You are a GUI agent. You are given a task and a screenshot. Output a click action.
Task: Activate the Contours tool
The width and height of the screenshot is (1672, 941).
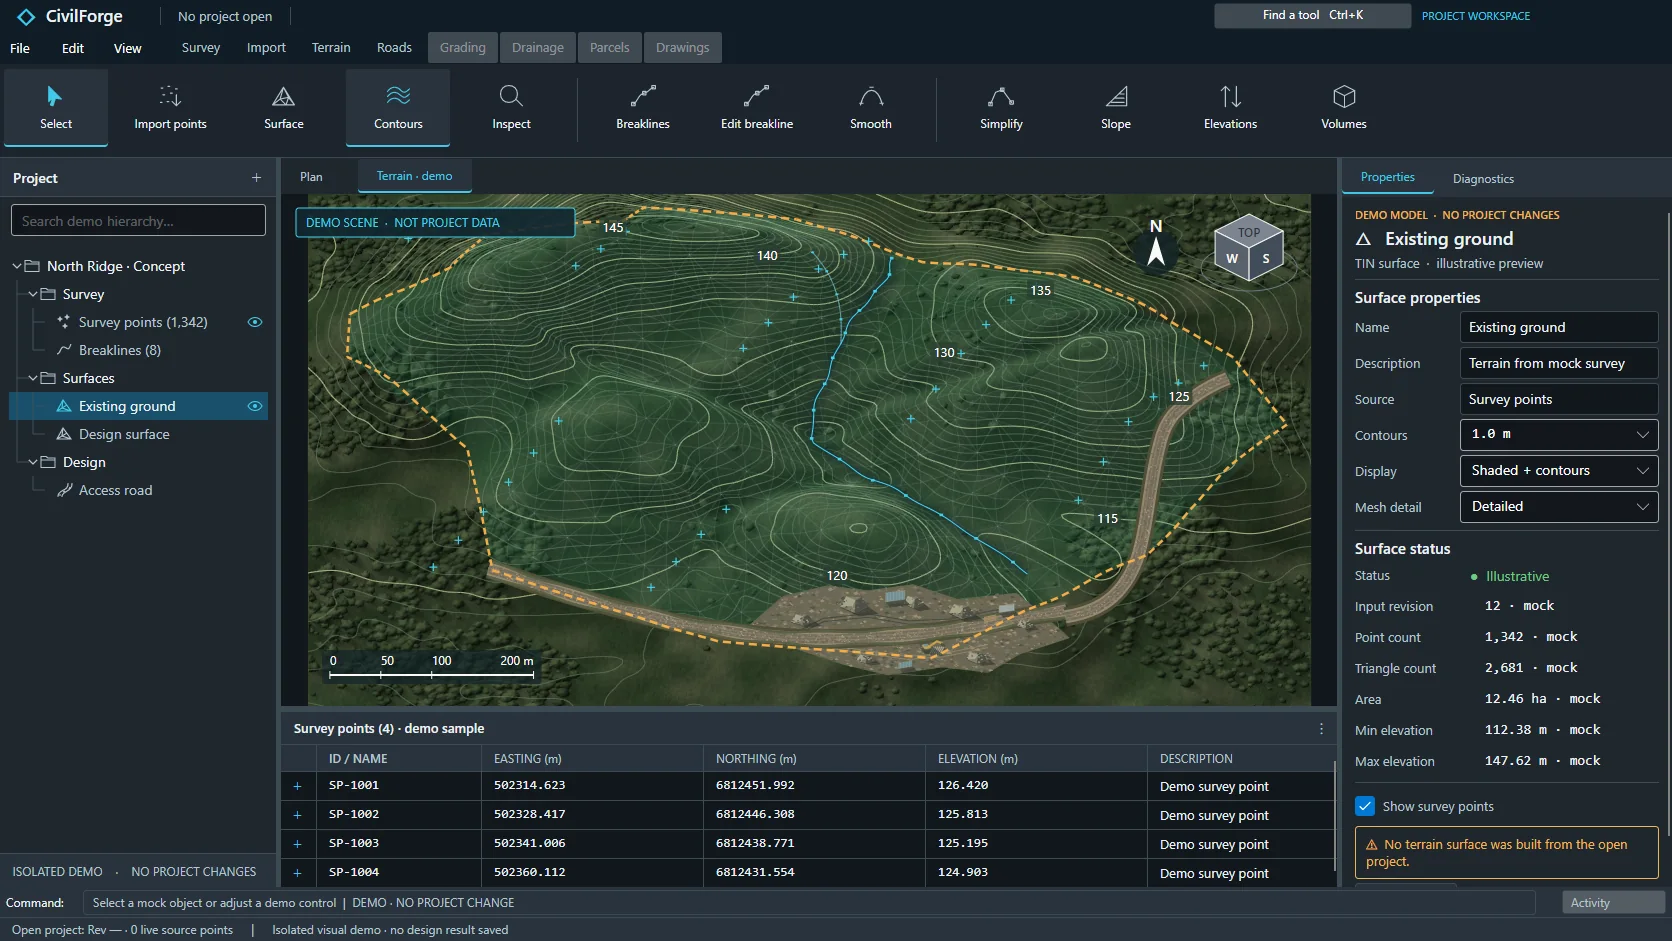point(398,108)
